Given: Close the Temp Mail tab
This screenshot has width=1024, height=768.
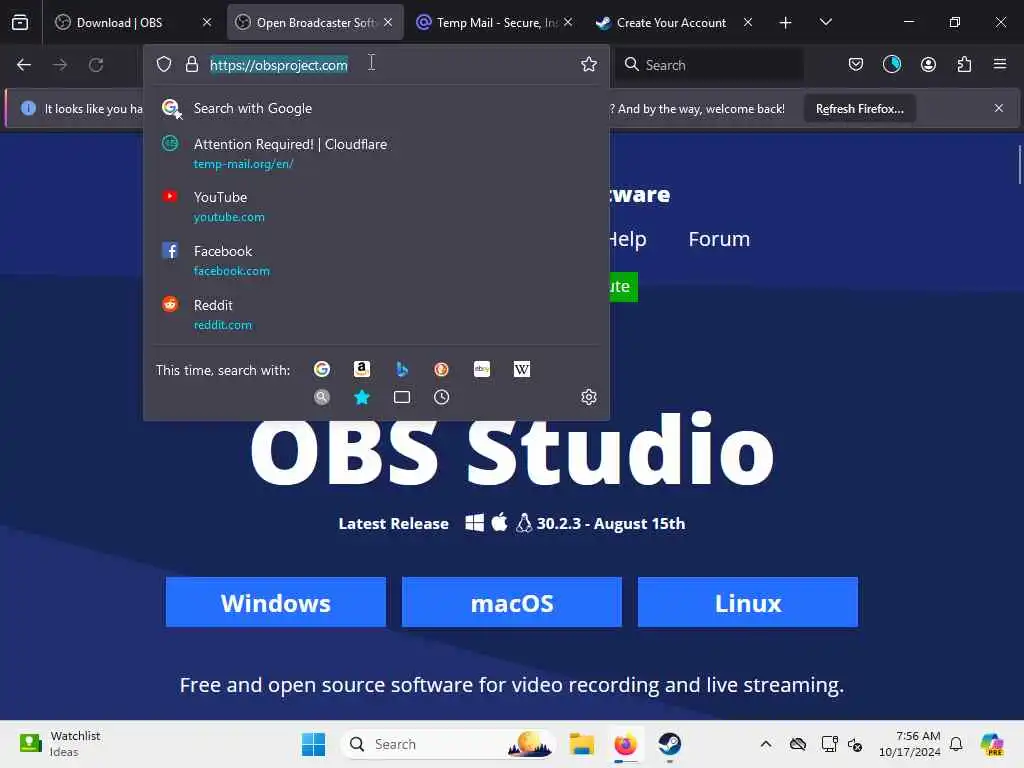Looking at the screenshot, I should coord(568,22).
